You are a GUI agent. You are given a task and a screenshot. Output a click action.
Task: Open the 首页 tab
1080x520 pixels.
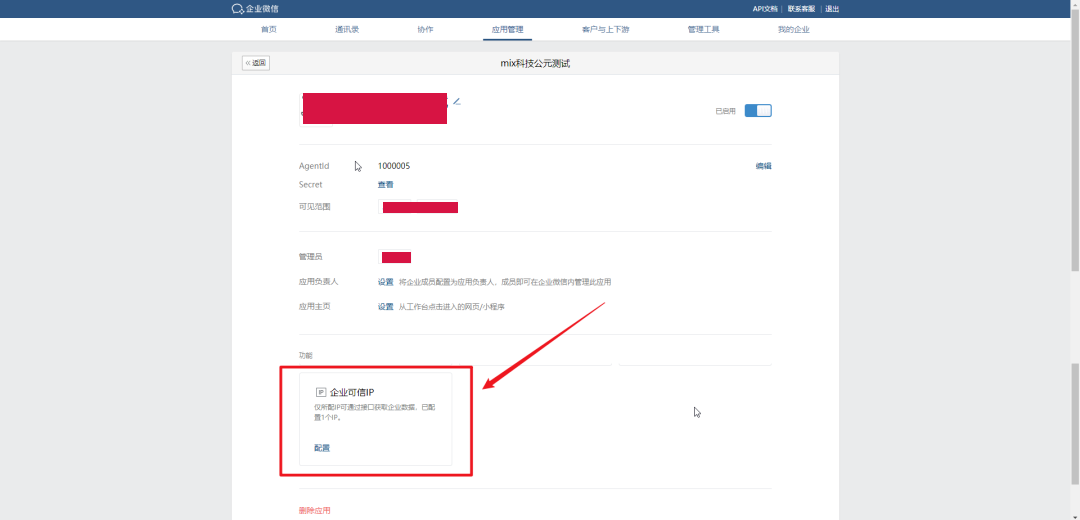269,30
